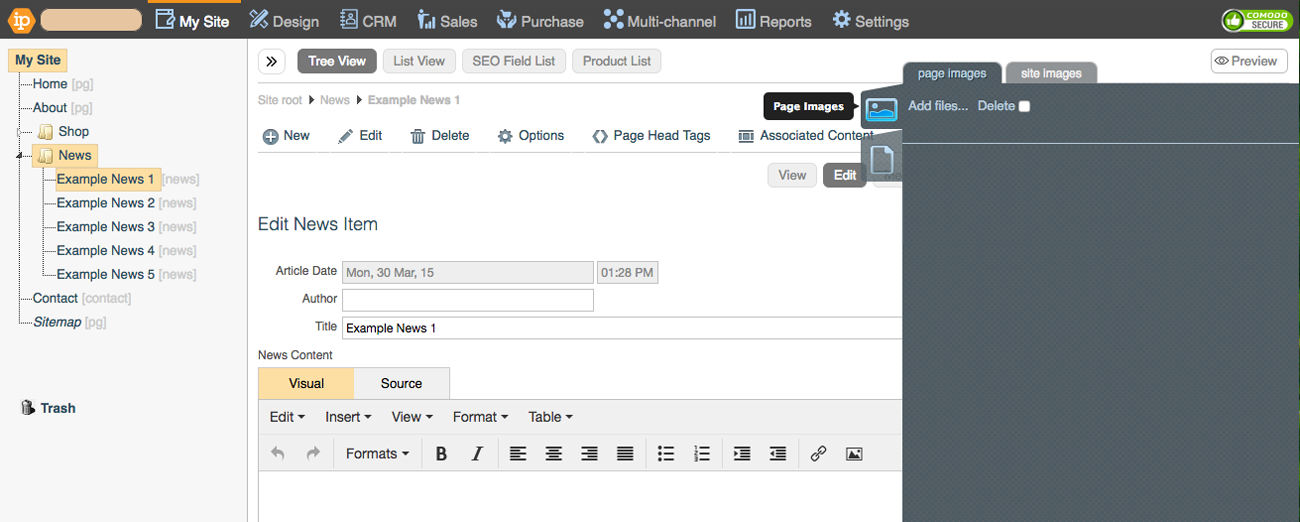Image resolution: width=1300 pixels, height=522 pixels.
Task: Switch to the Source editor tab
Action: click(401, 384)
